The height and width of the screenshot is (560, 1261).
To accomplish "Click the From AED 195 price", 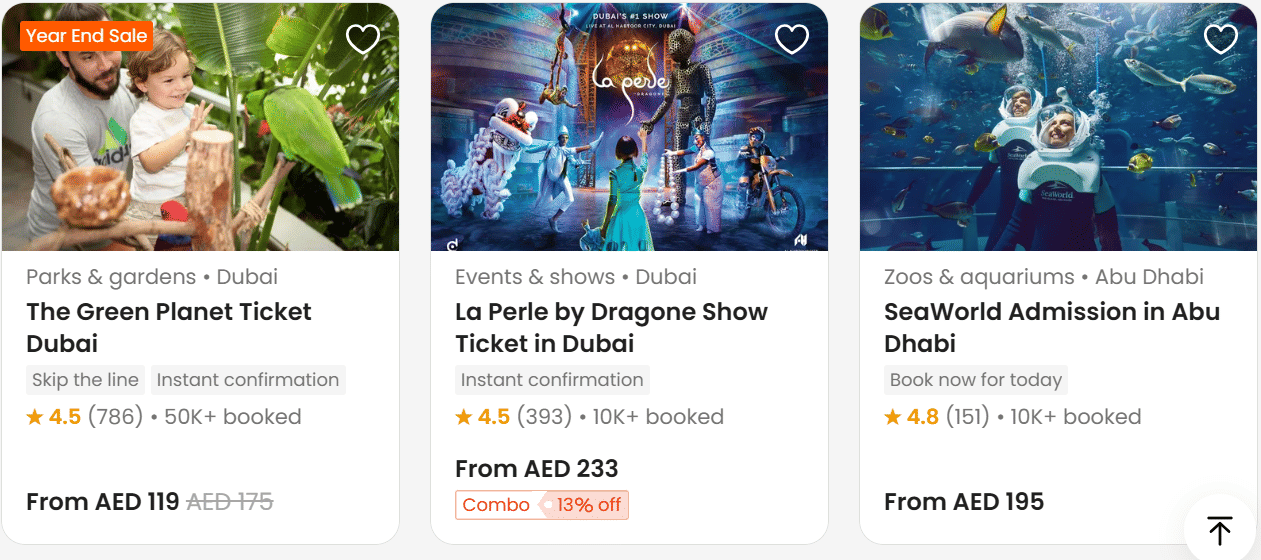I will click(x=963, y=502).
